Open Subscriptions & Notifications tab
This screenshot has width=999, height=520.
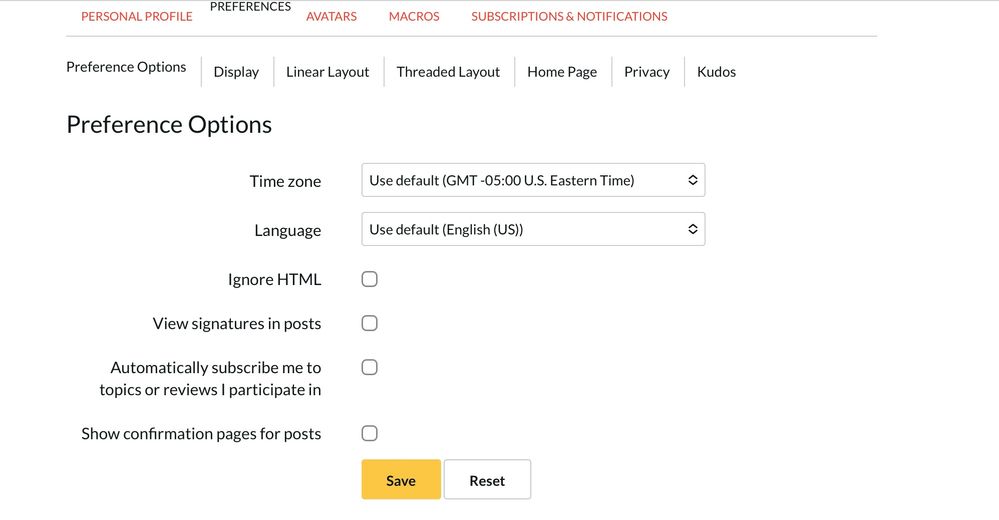pyautogui.click(x=569, y=16)
